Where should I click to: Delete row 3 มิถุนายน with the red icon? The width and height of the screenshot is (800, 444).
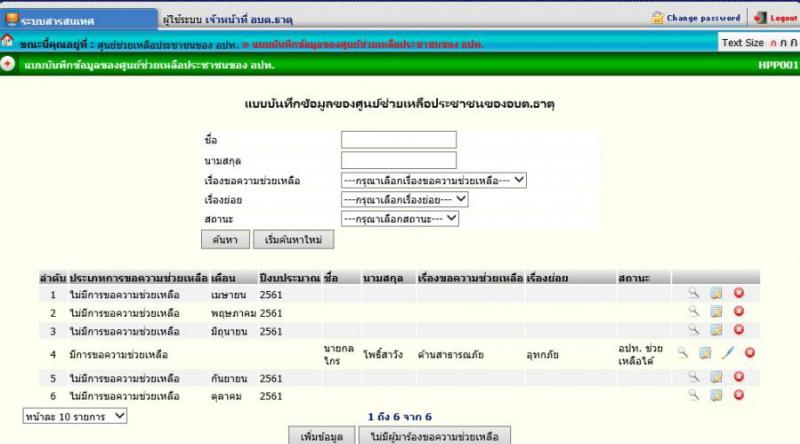(x=739, y=330)
